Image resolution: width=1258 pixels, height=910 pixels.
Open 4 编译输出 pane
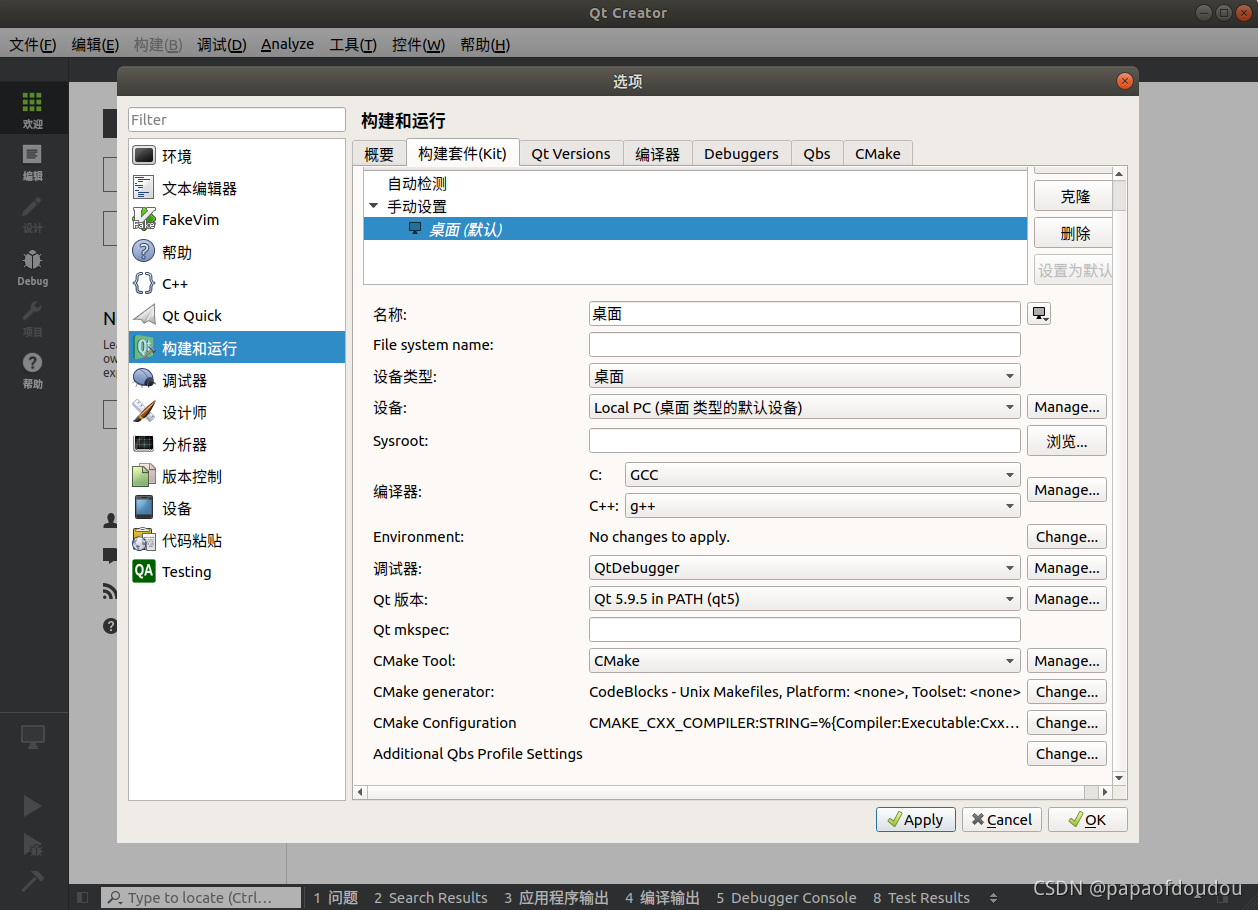point(662,898)
